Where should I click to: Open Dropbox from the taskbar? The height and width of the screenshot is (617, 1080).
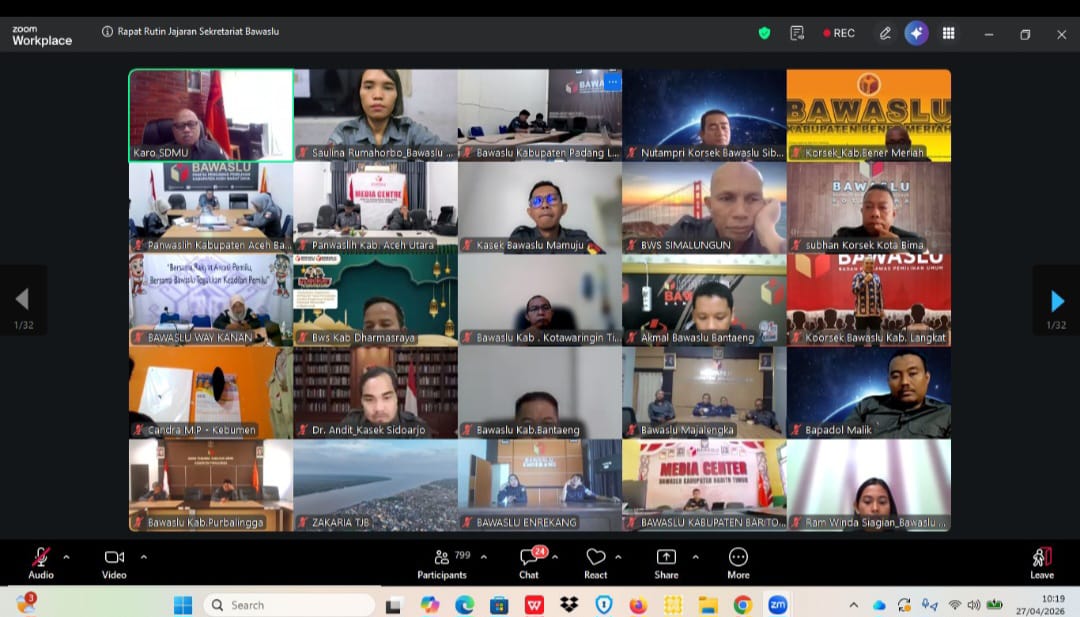569,605
